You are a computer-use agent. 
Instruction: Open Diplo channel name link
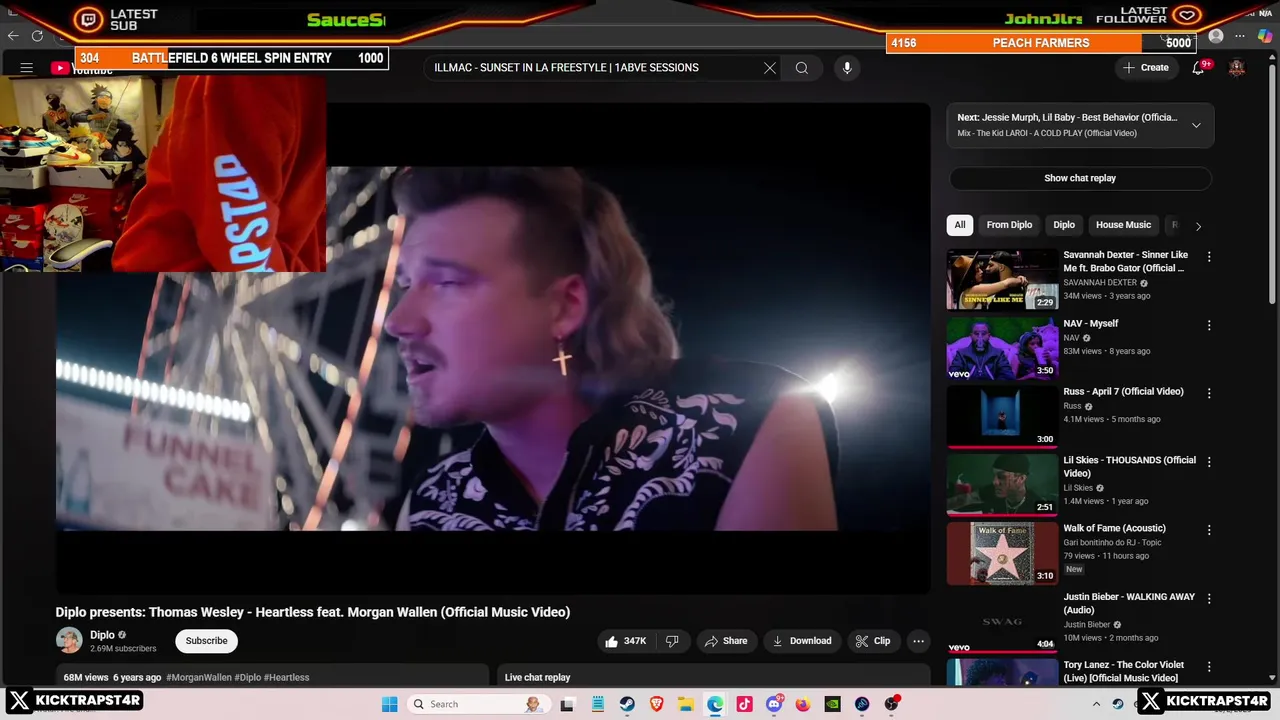(x=102, y=635)
